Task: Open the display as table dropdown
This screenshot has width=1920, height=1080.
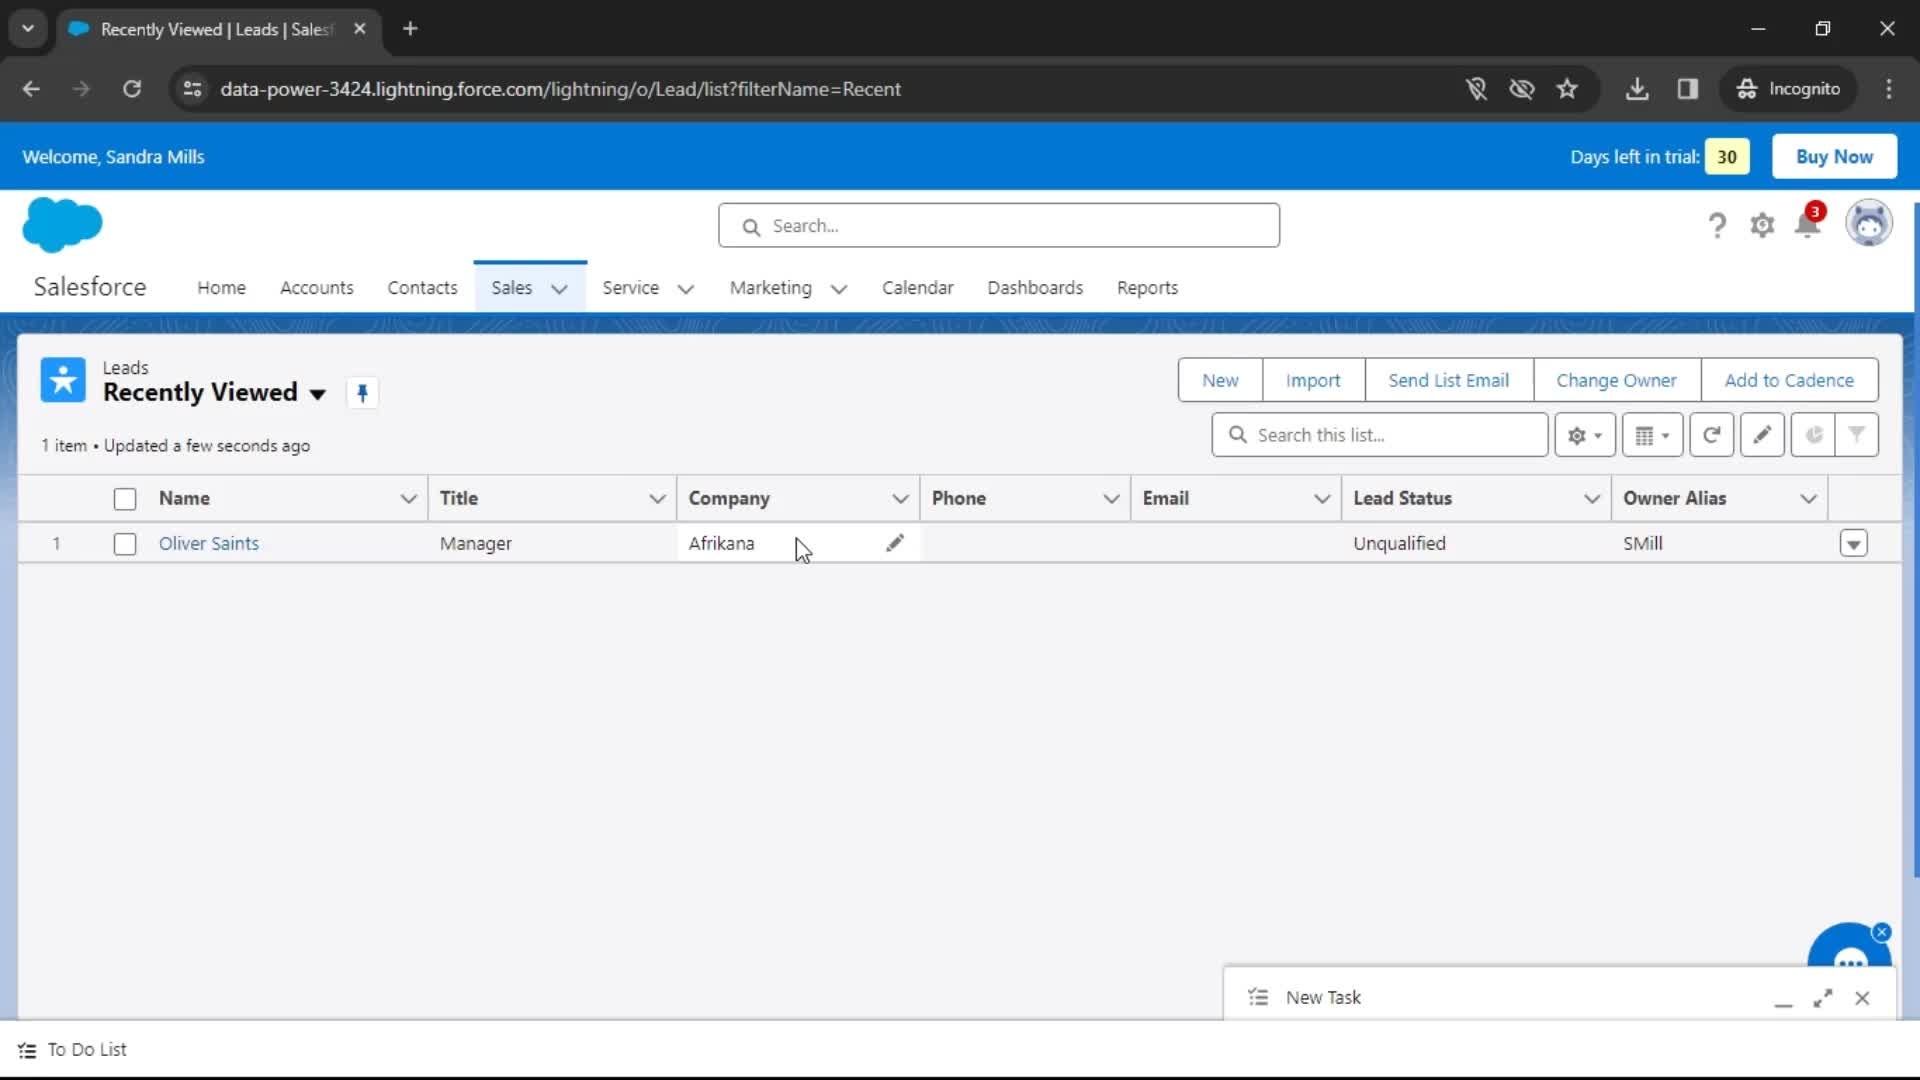Action: (x=1652, y=435)
